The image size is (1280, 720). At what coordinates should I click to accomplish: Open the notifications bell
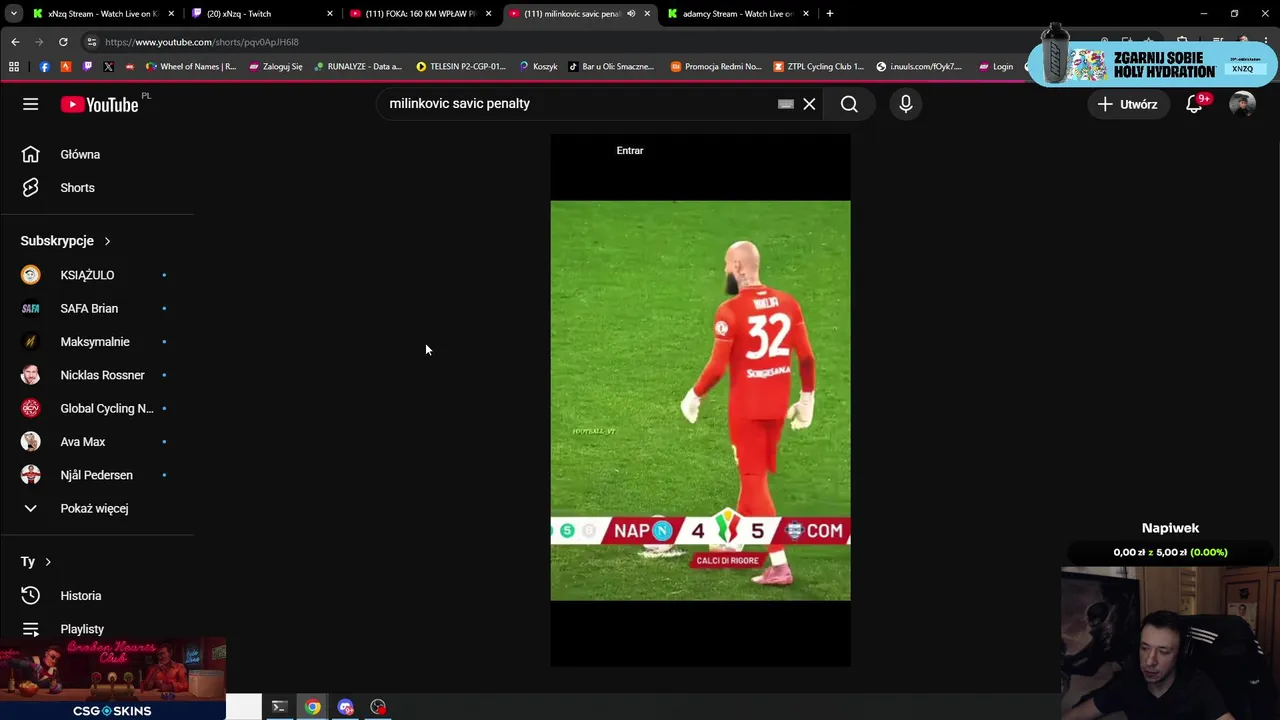click(1194, 104)
